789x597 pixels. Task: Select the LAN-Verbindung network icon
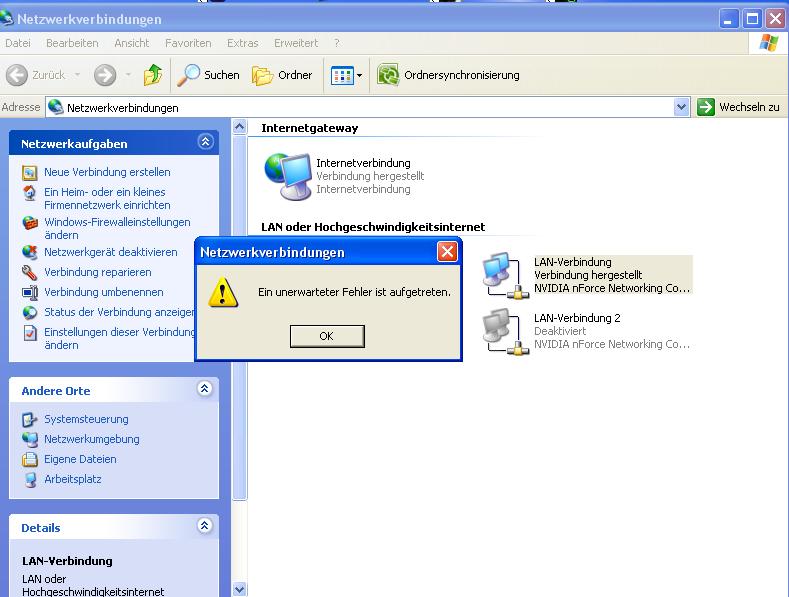pyautogui.click(x=506, y=275)
